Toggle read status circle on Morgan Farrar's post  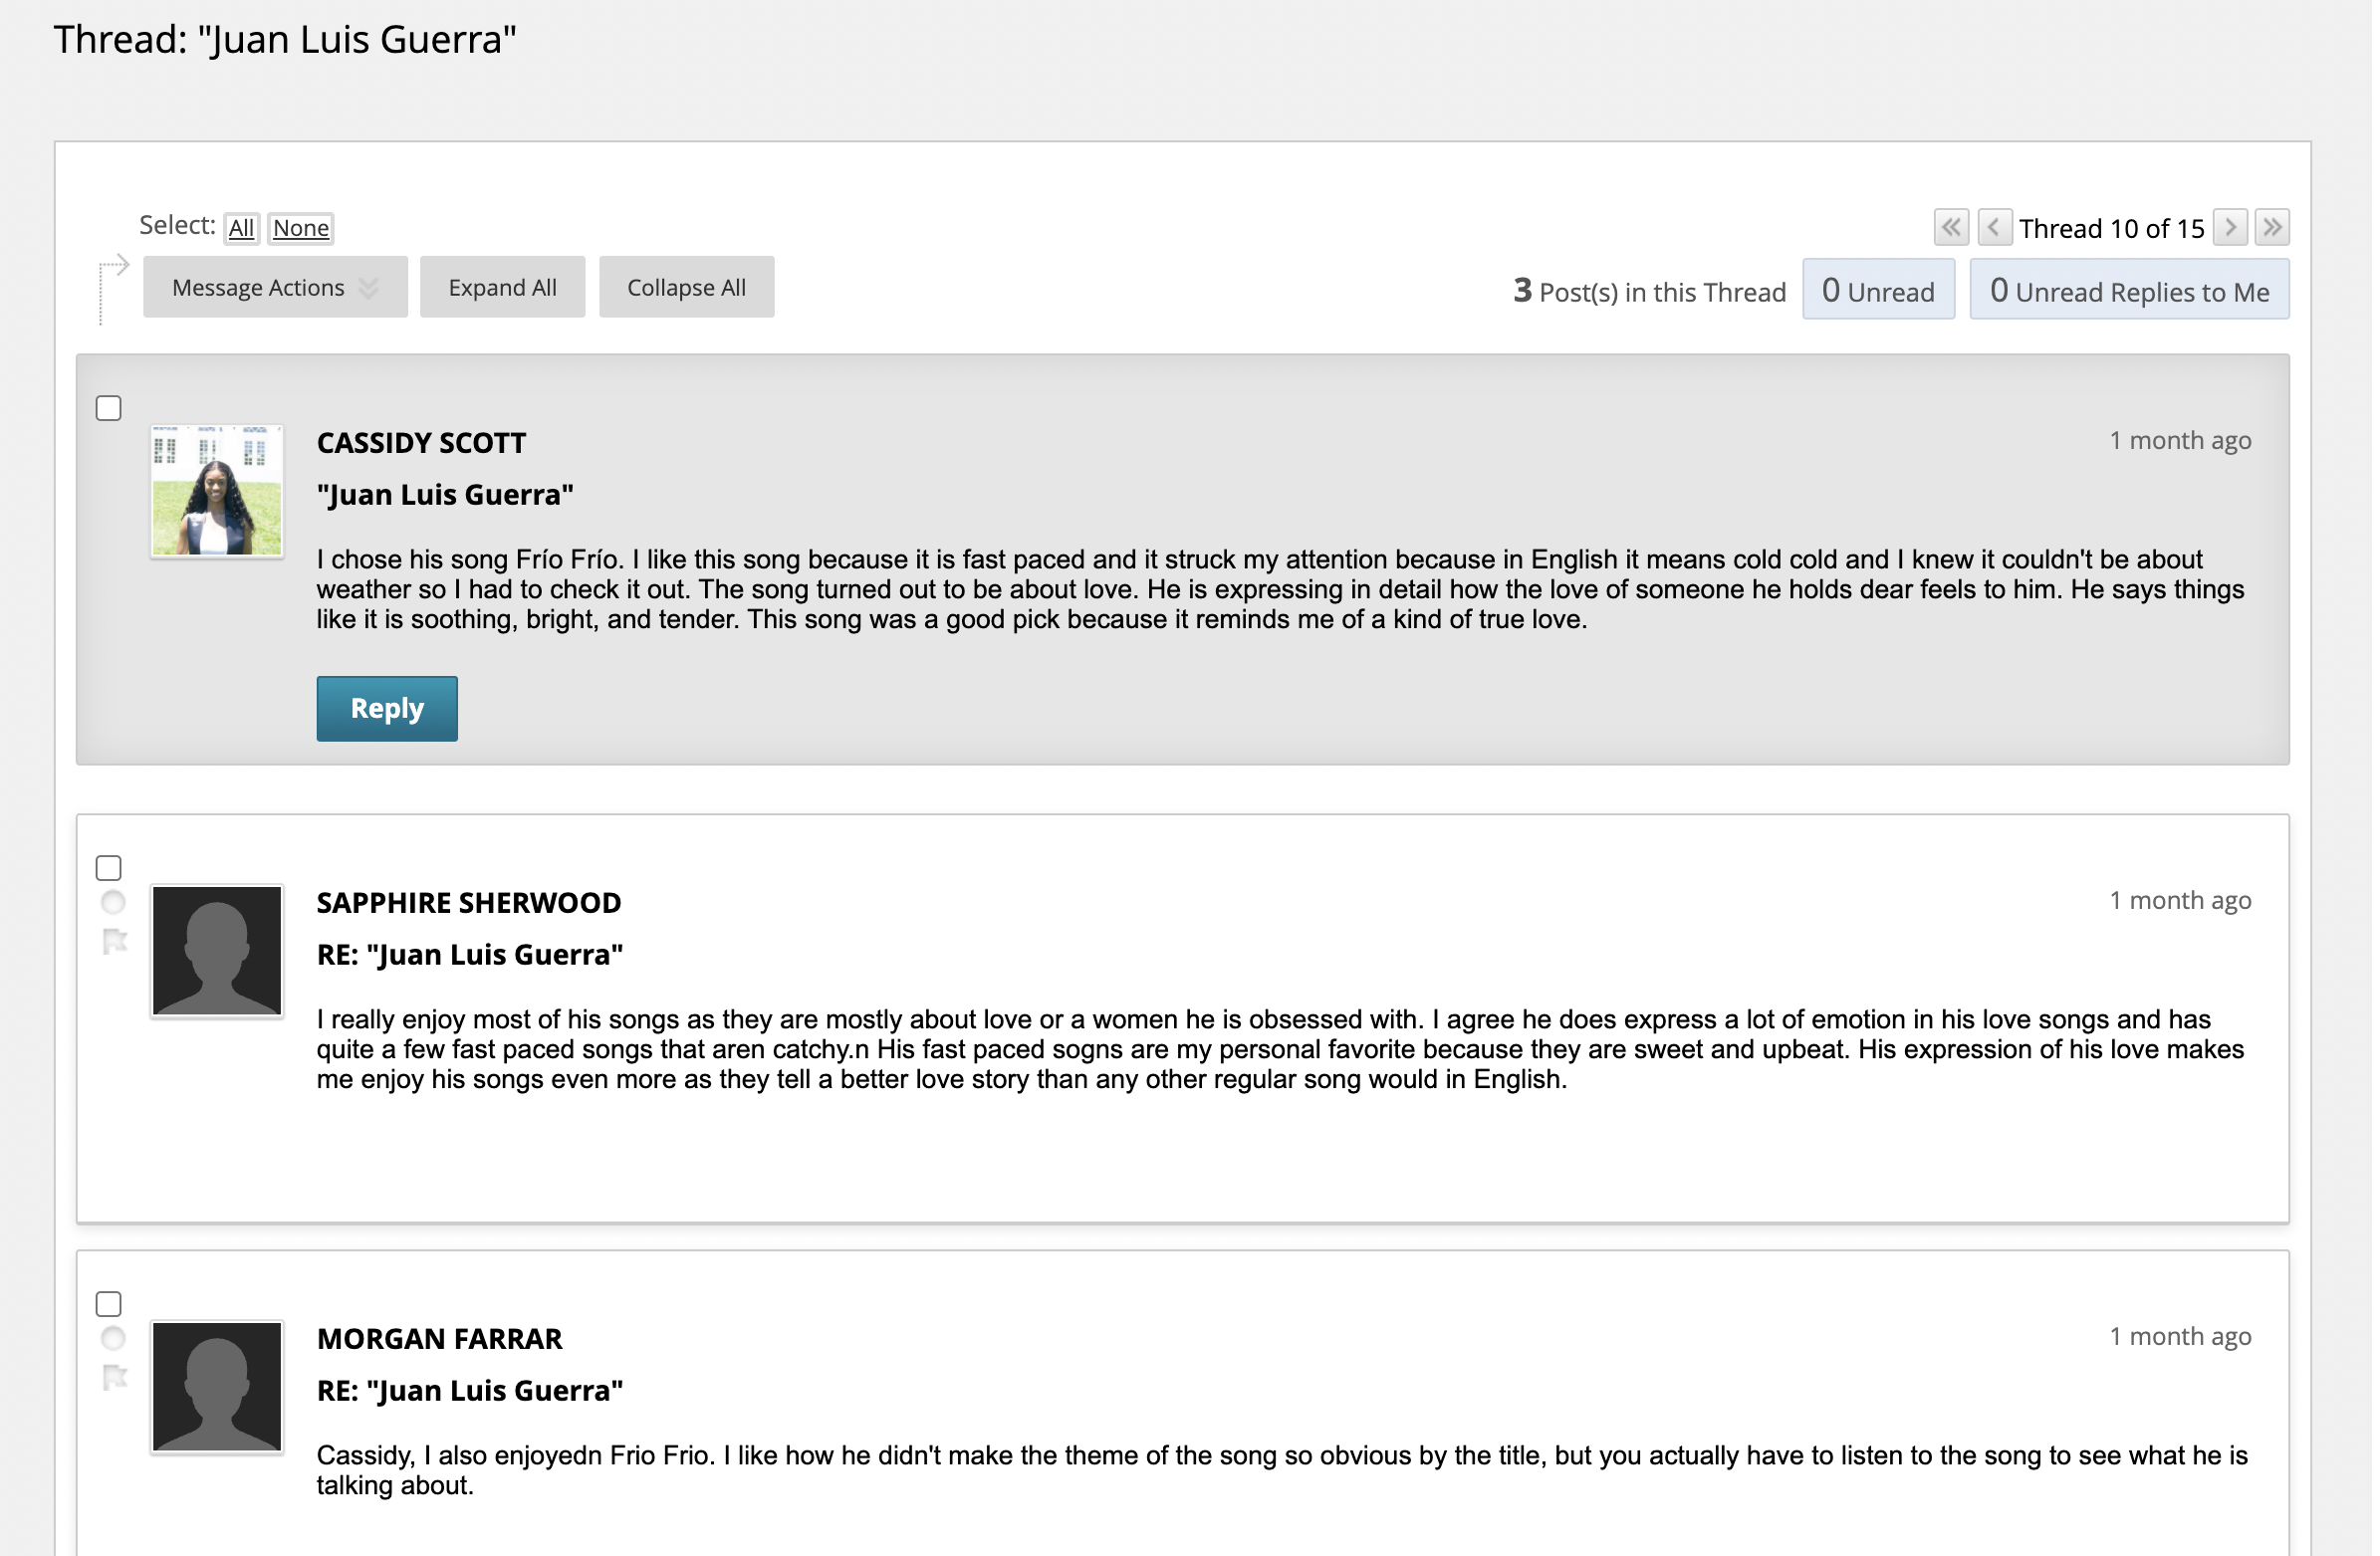pos(113,1338)
